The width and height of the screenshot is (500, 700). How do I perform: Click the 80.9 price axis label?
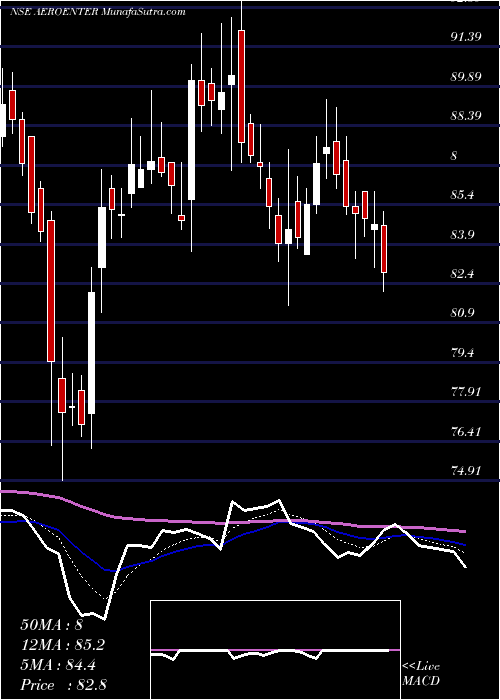[462, 312]
